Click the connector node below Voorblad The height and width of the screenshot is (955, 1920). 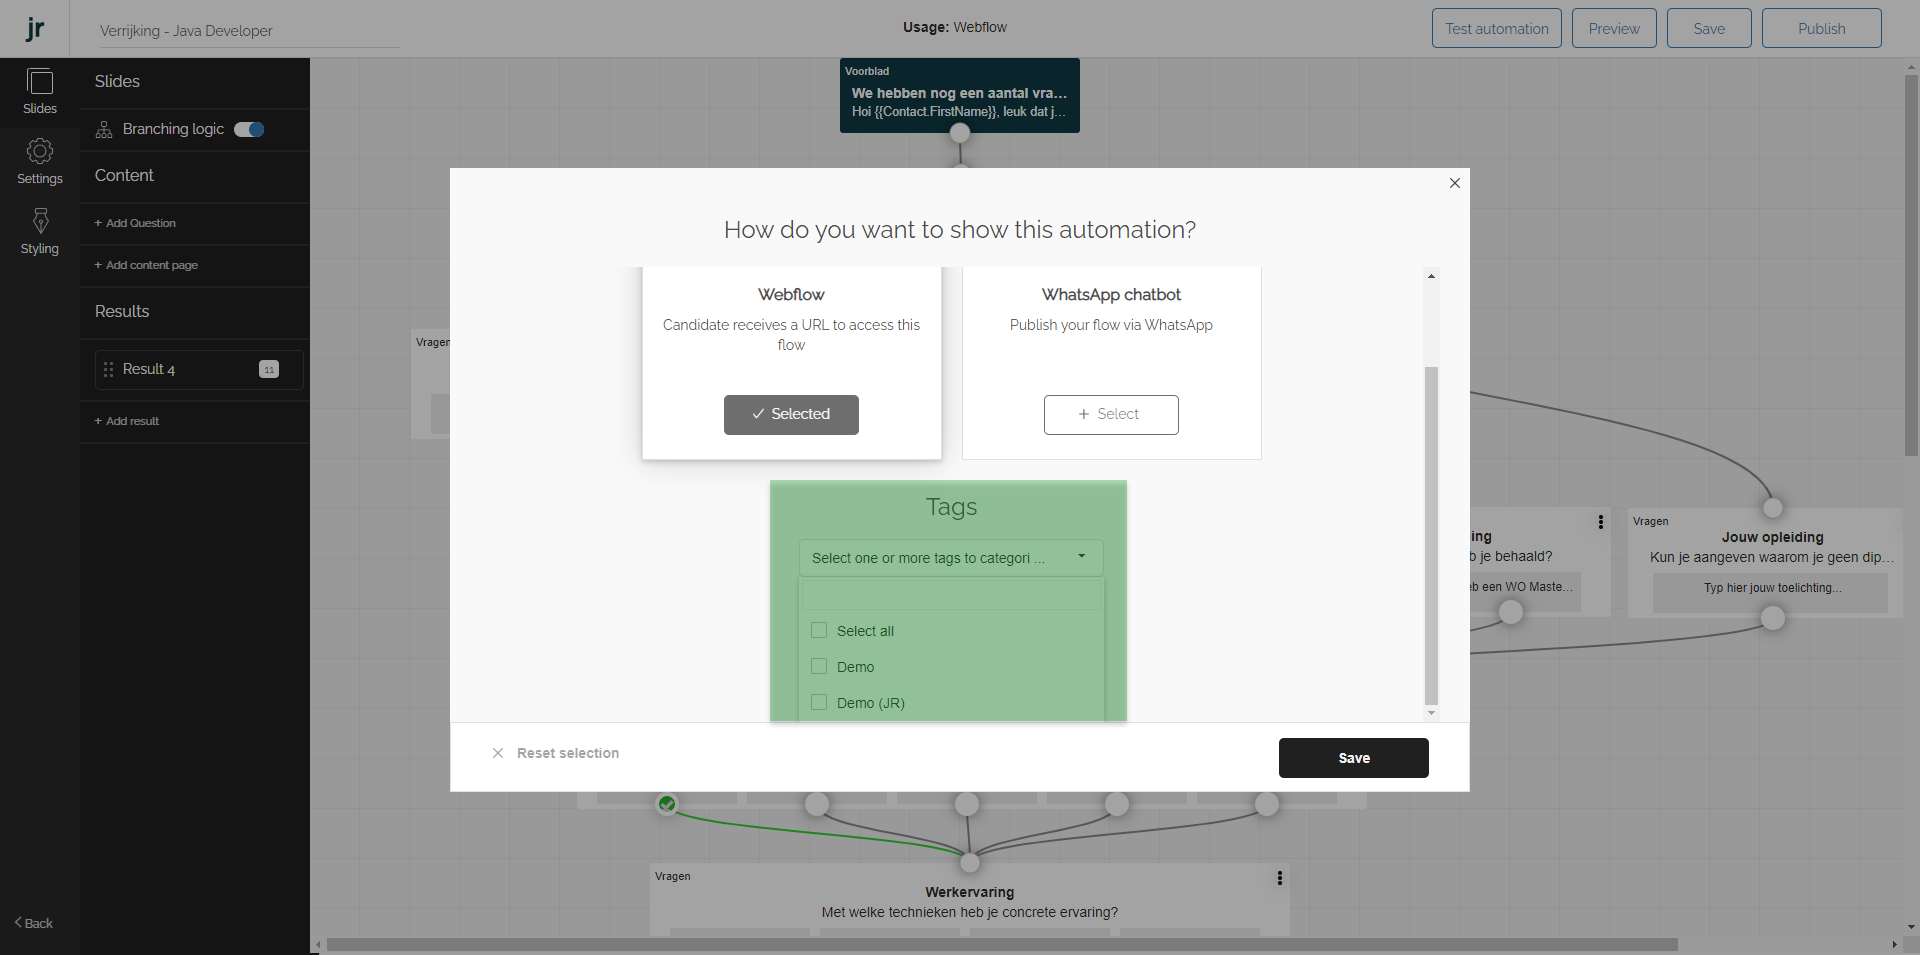coord(960,133)
